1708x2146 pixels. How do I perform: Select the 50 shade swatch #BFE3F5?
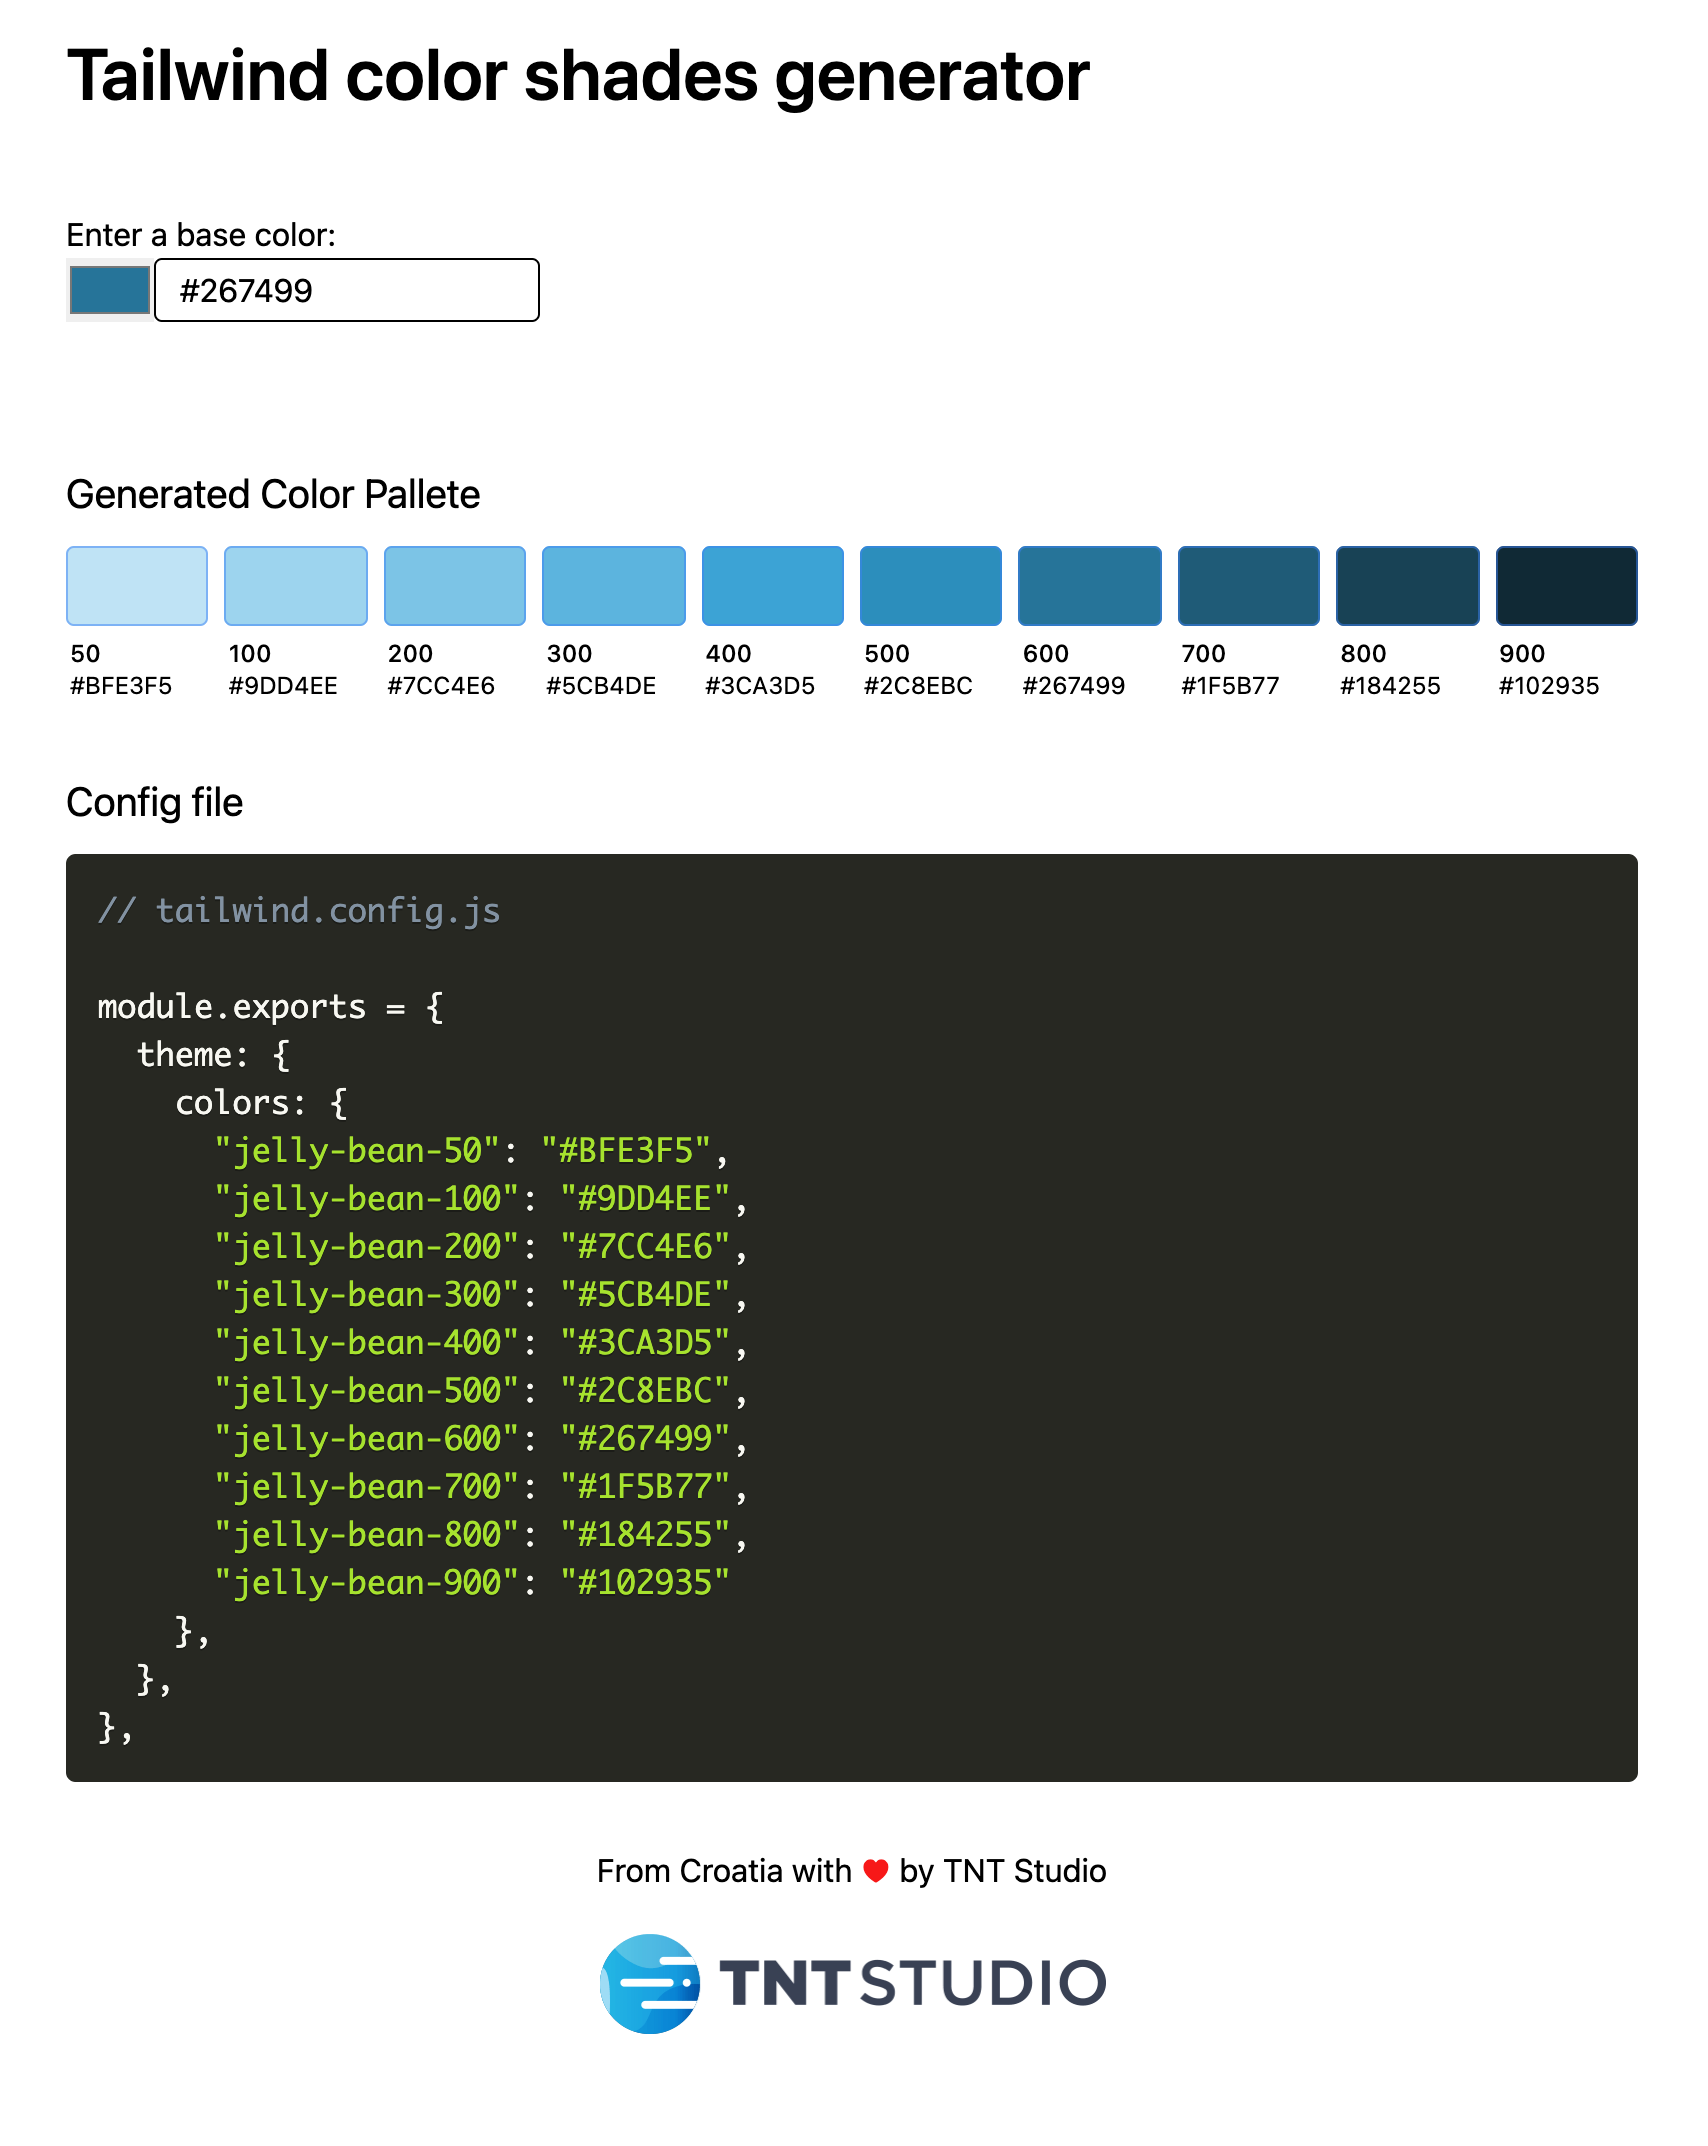pyautogui.click(x=136, y=586)
